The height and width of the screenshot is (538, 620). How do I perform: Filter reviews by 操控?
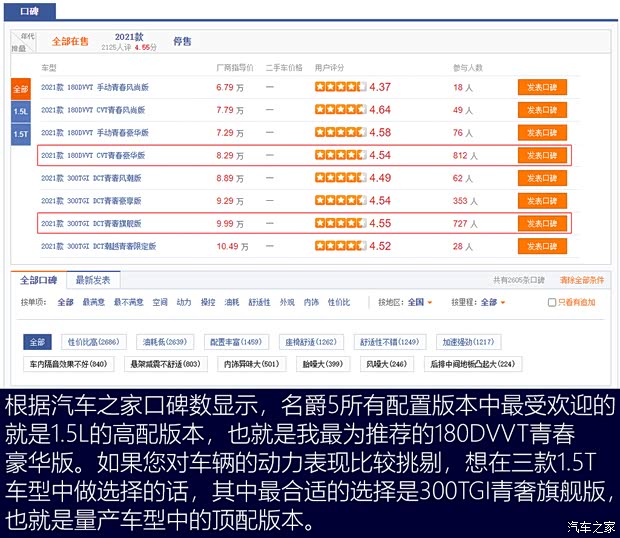coord(208,302)
